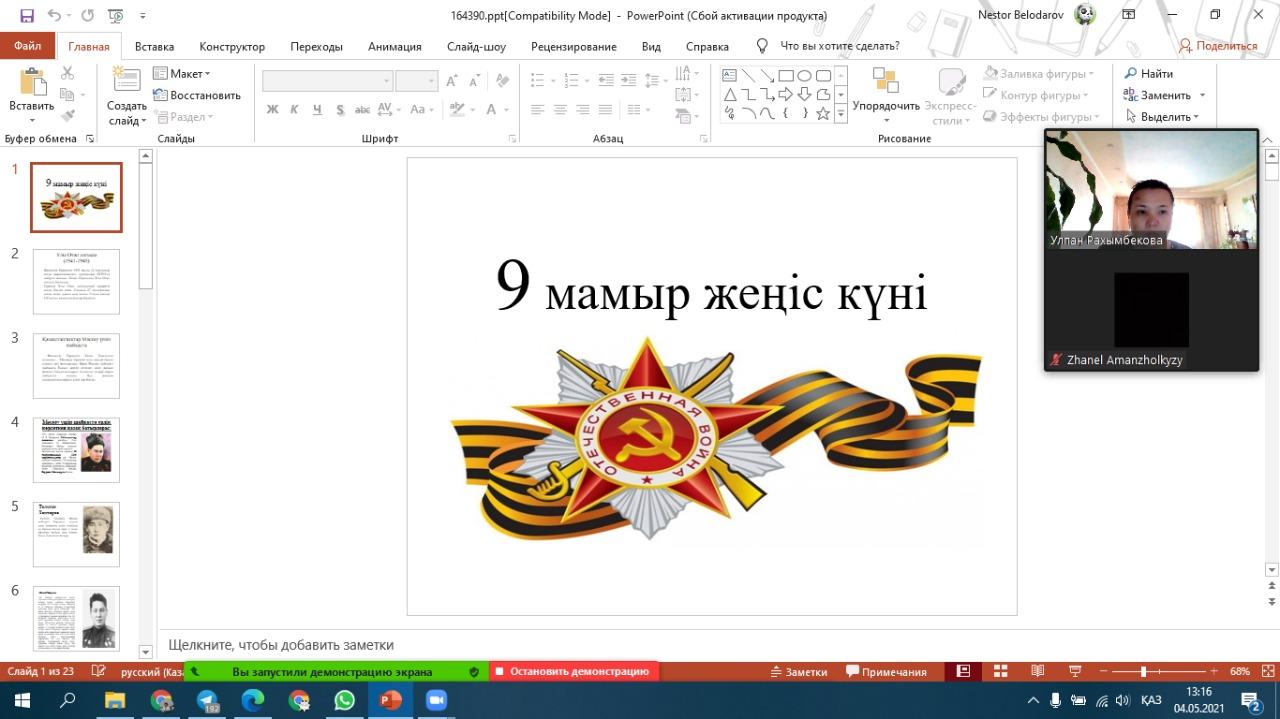Screen dimensions: 1280x719
Task: Click the zoom slider handle
Action: coord(1143,671)
